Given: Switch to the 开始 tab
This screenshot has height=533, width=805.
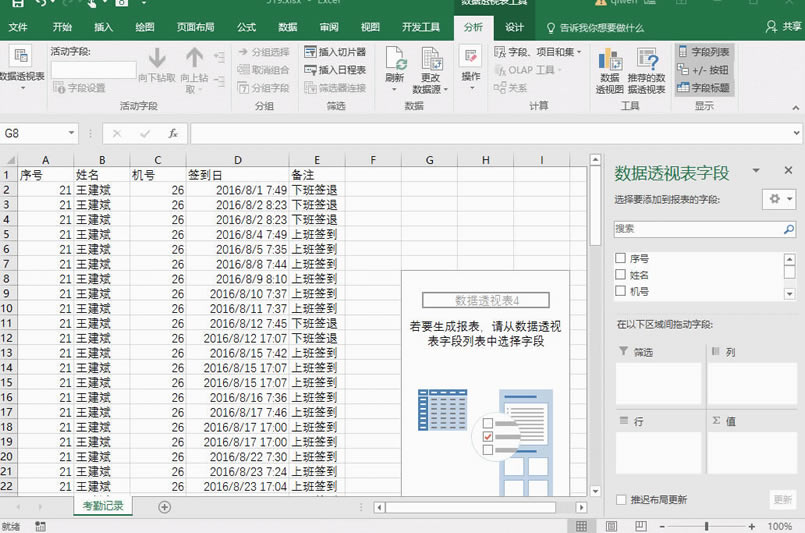Looking at the screenshot, I should click(x=62, y=27).
